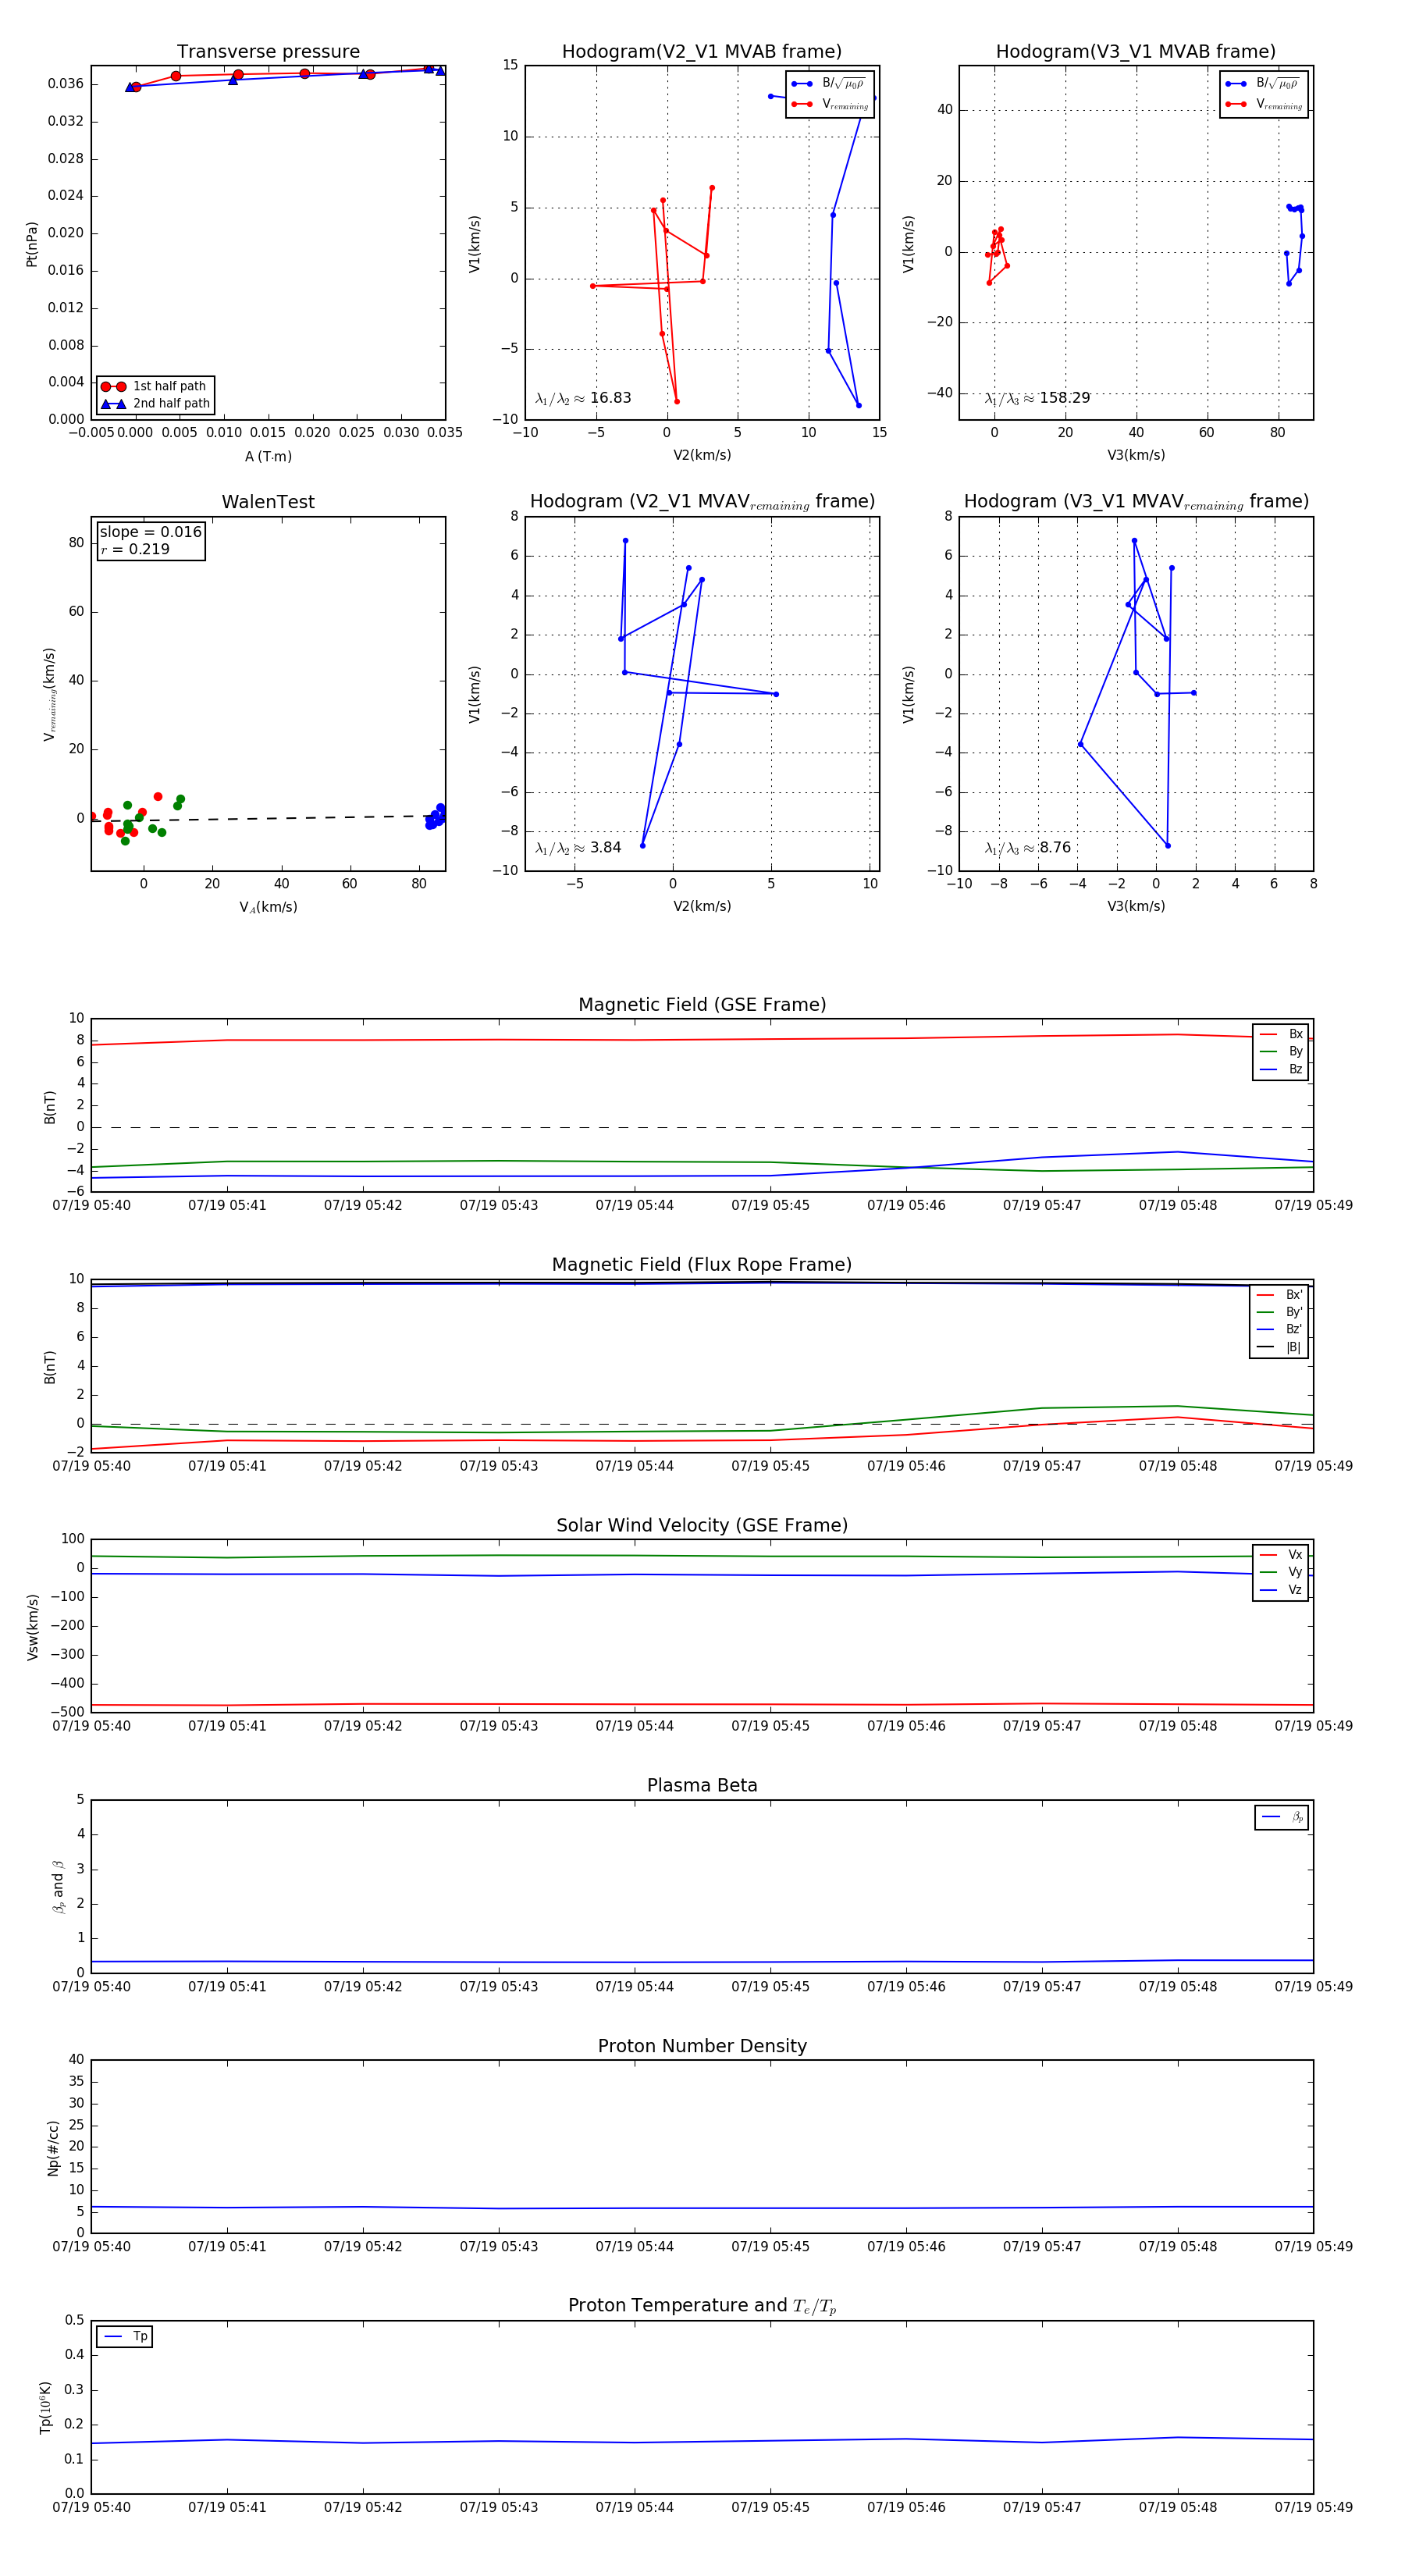
Task: Click the 'slope = 0.016' annotation
Action: [150, 532]
